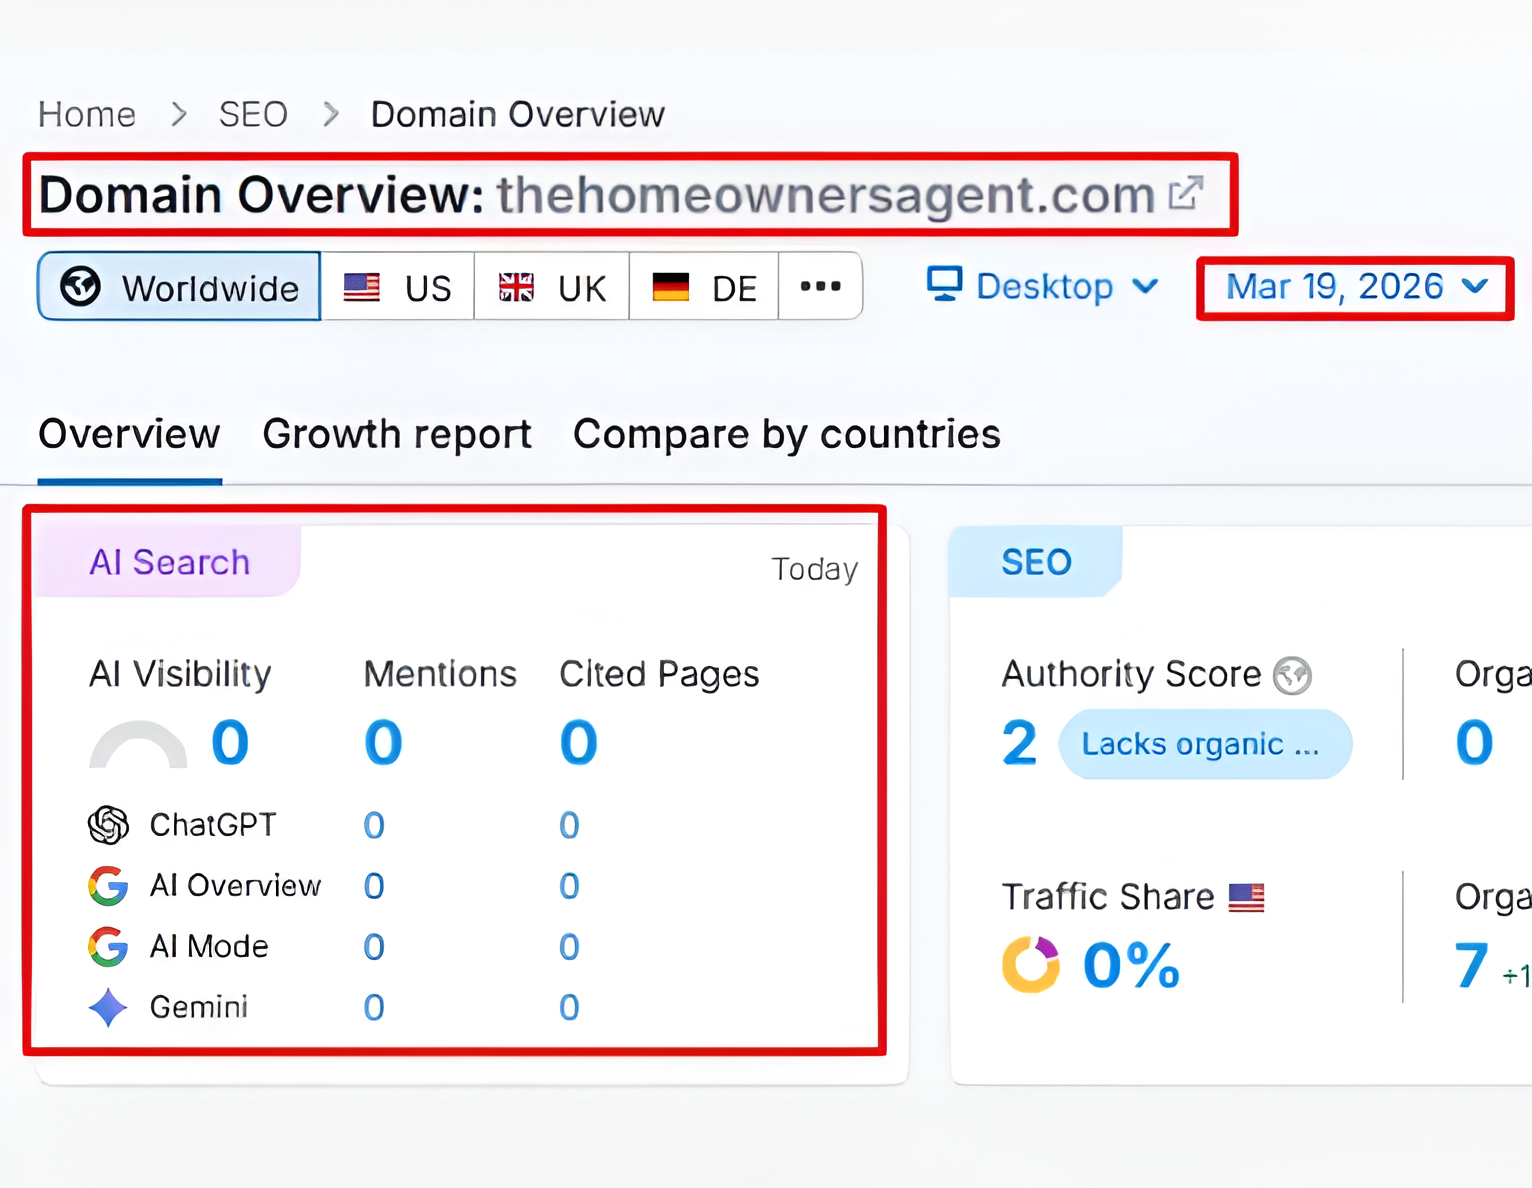Click the Google logo beside AI Mode
Screen dimensions: 1532x1188
[108, 947]
